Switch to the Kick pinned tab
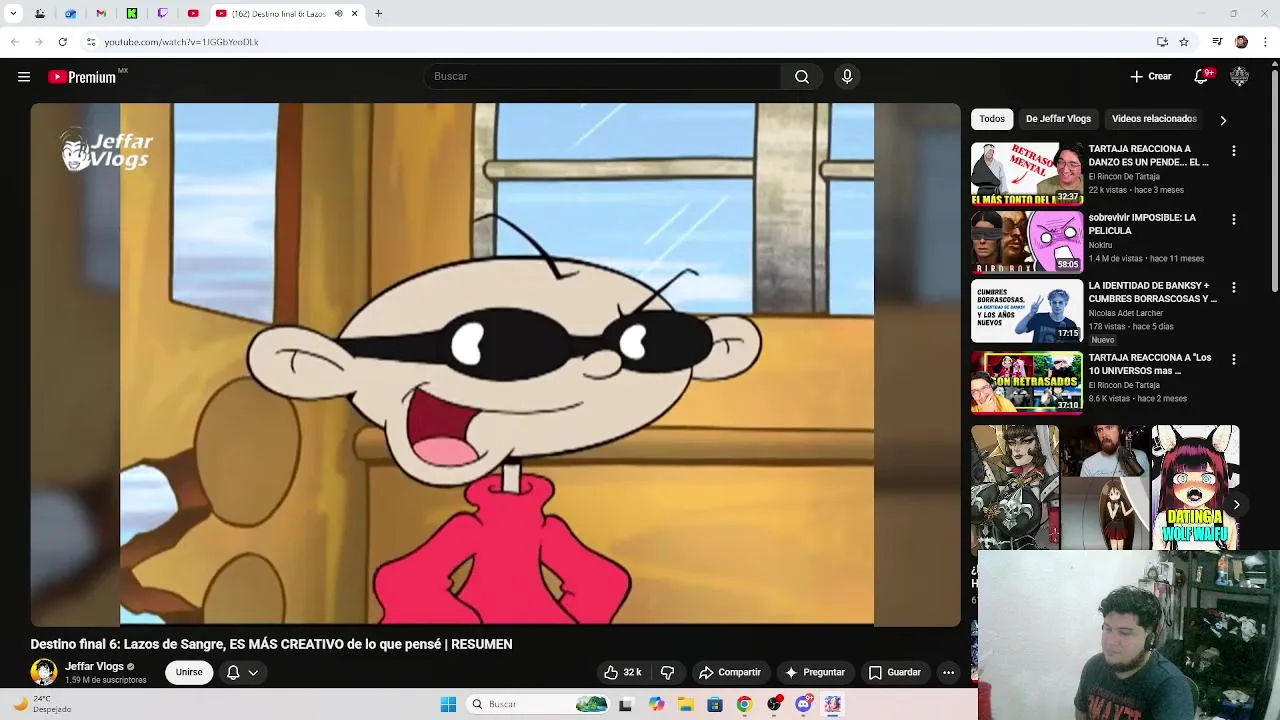The image size is (1280, 720). 131,14
